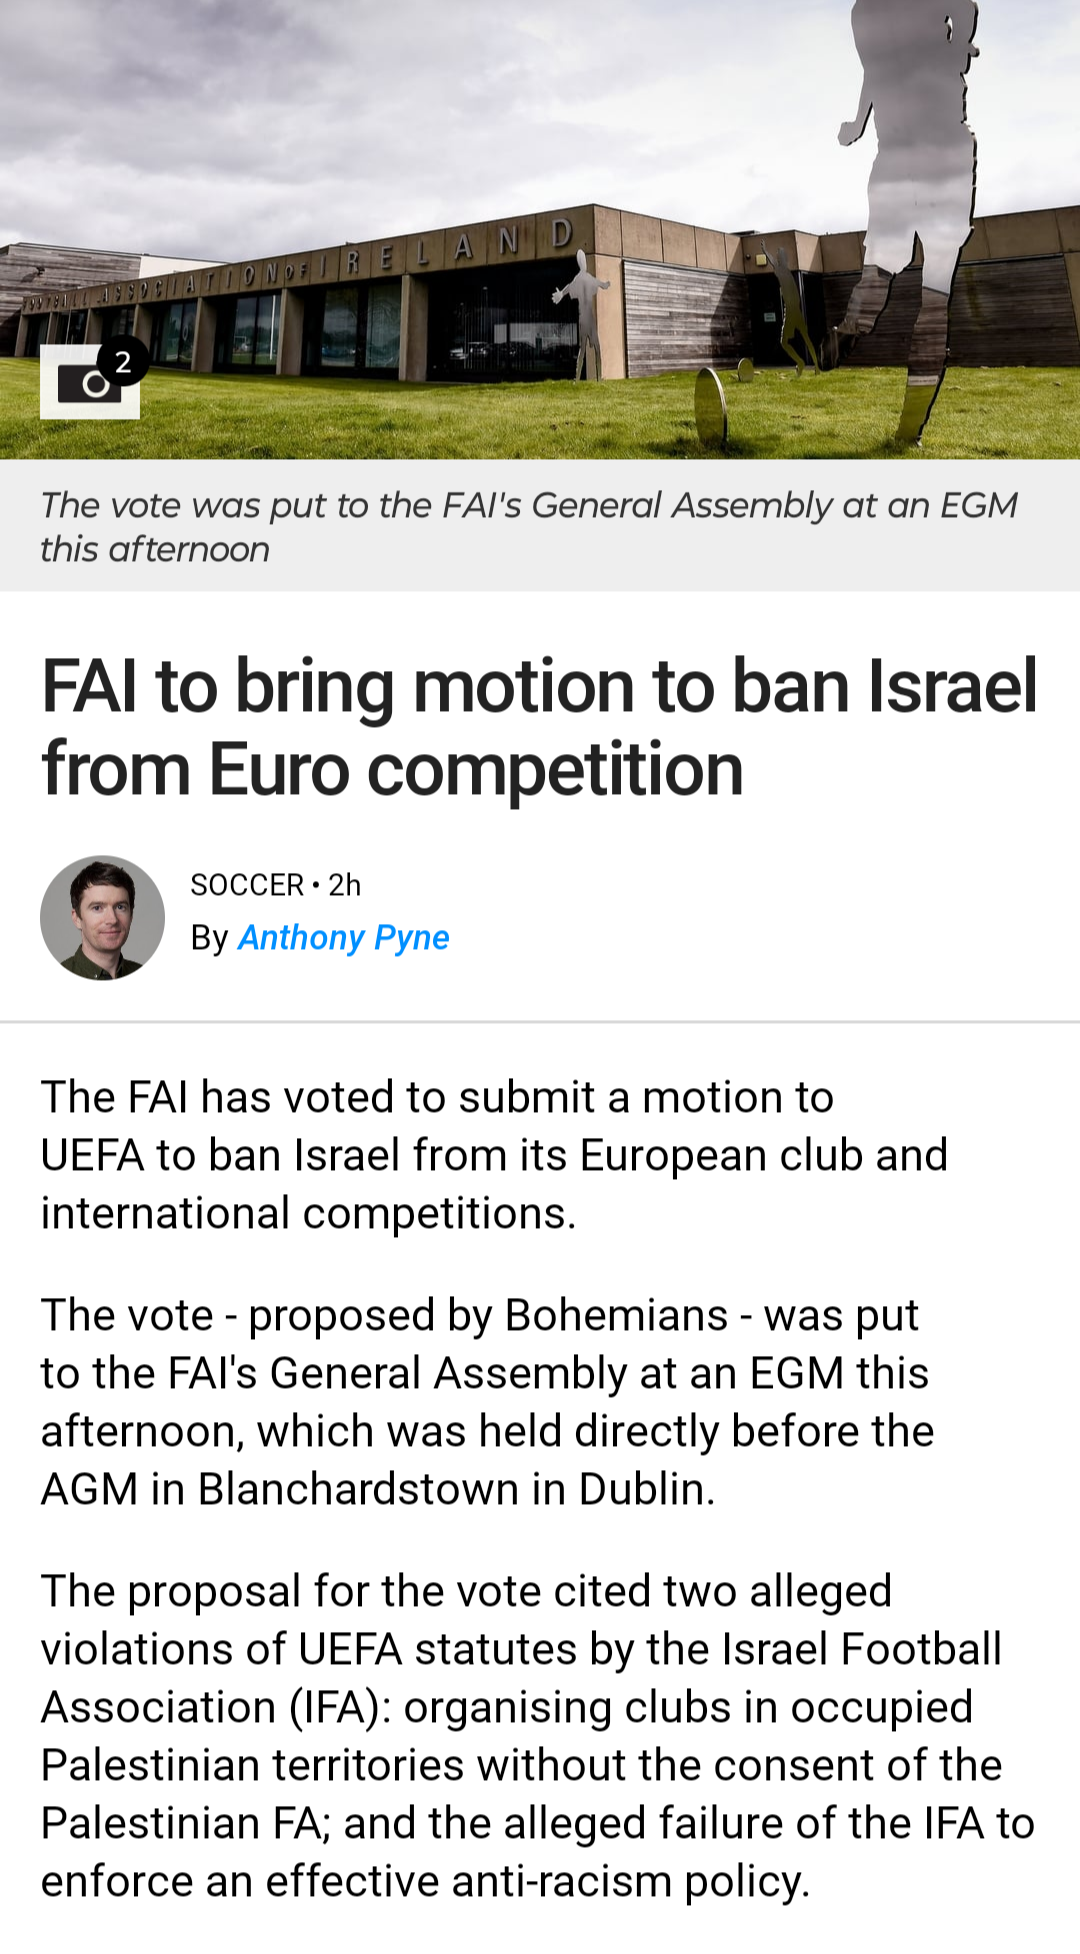Tap the word "Blanchardstown" in the article

(359, 1489)
